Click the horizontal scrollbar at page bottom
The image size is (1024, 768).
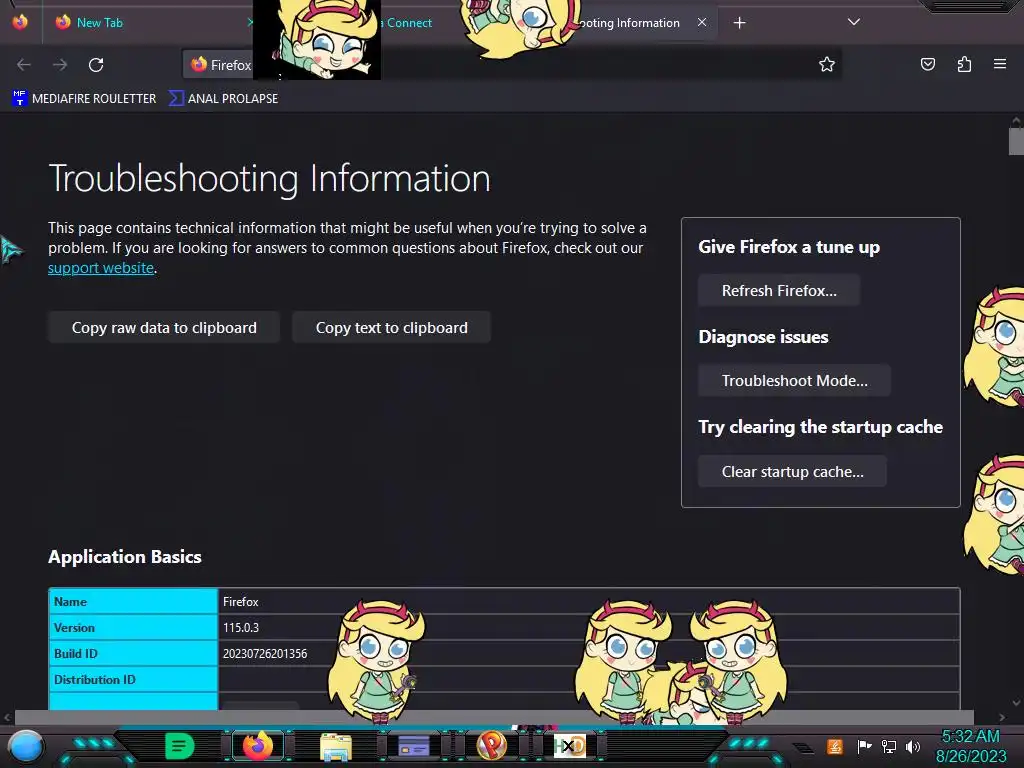click(x=494, y=717)
